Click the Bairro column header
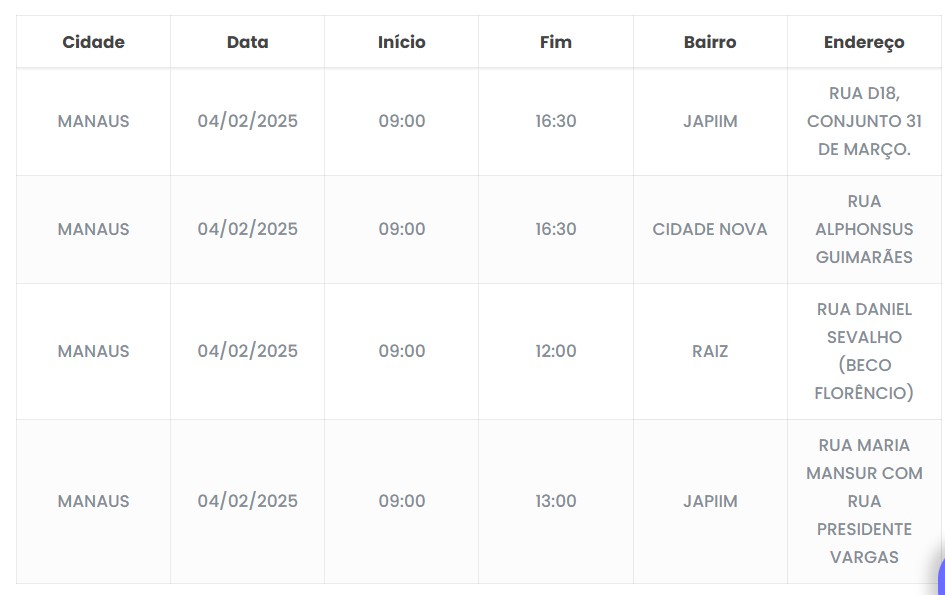The image size is (945, 595). click(710, 42)
